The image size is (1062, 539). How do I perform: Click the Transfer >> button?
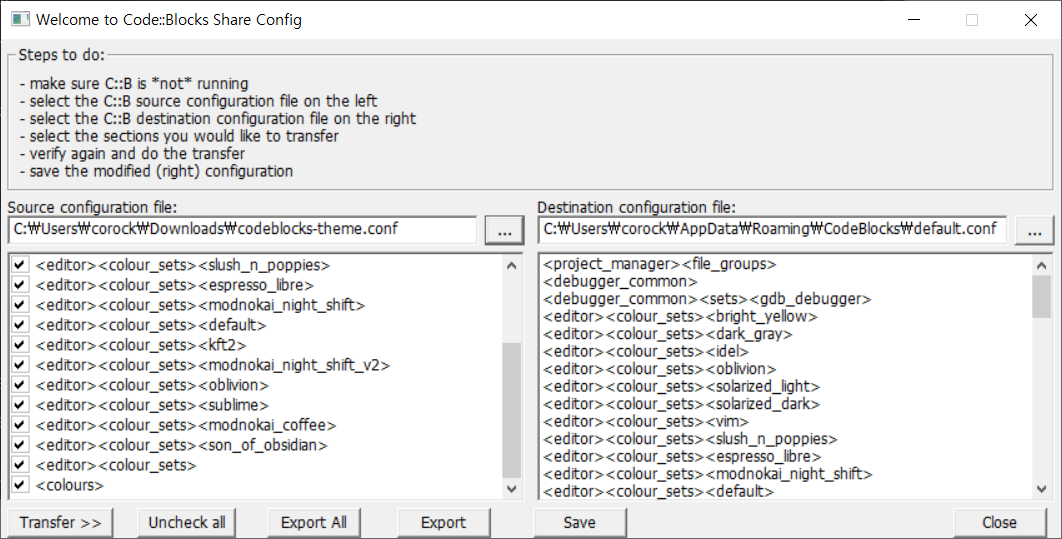click(61, 523)
